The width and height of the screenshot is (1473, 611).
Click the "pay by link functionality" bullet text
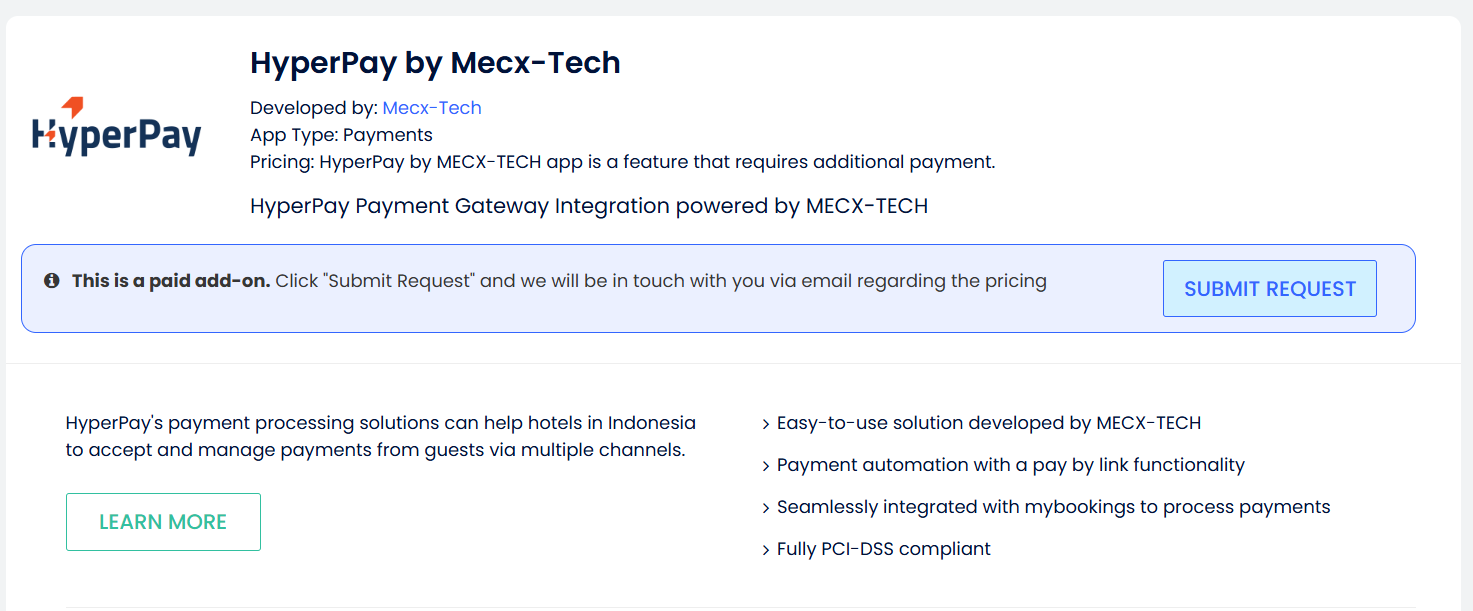(x=1010, y=465)
